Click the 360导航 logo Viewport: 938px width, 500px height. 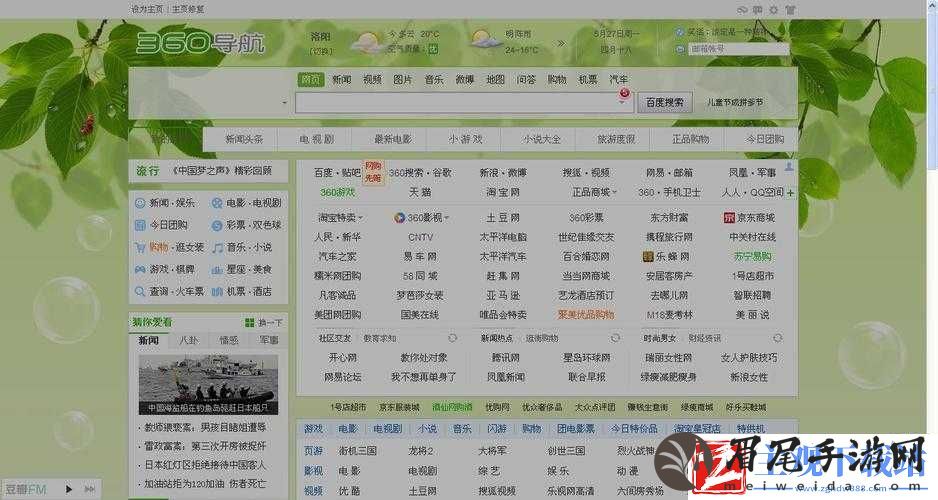pyautogui.click(x=200, y=42)
